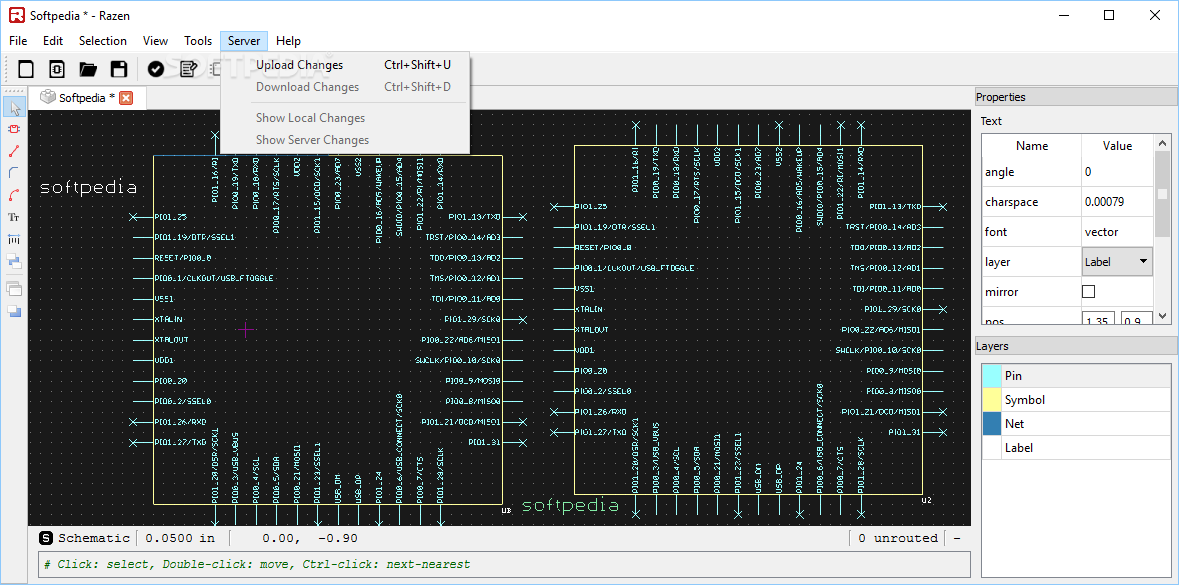Click the angle property name cell
This screenshot has width=1179, height=585.
coord(1032,171)
